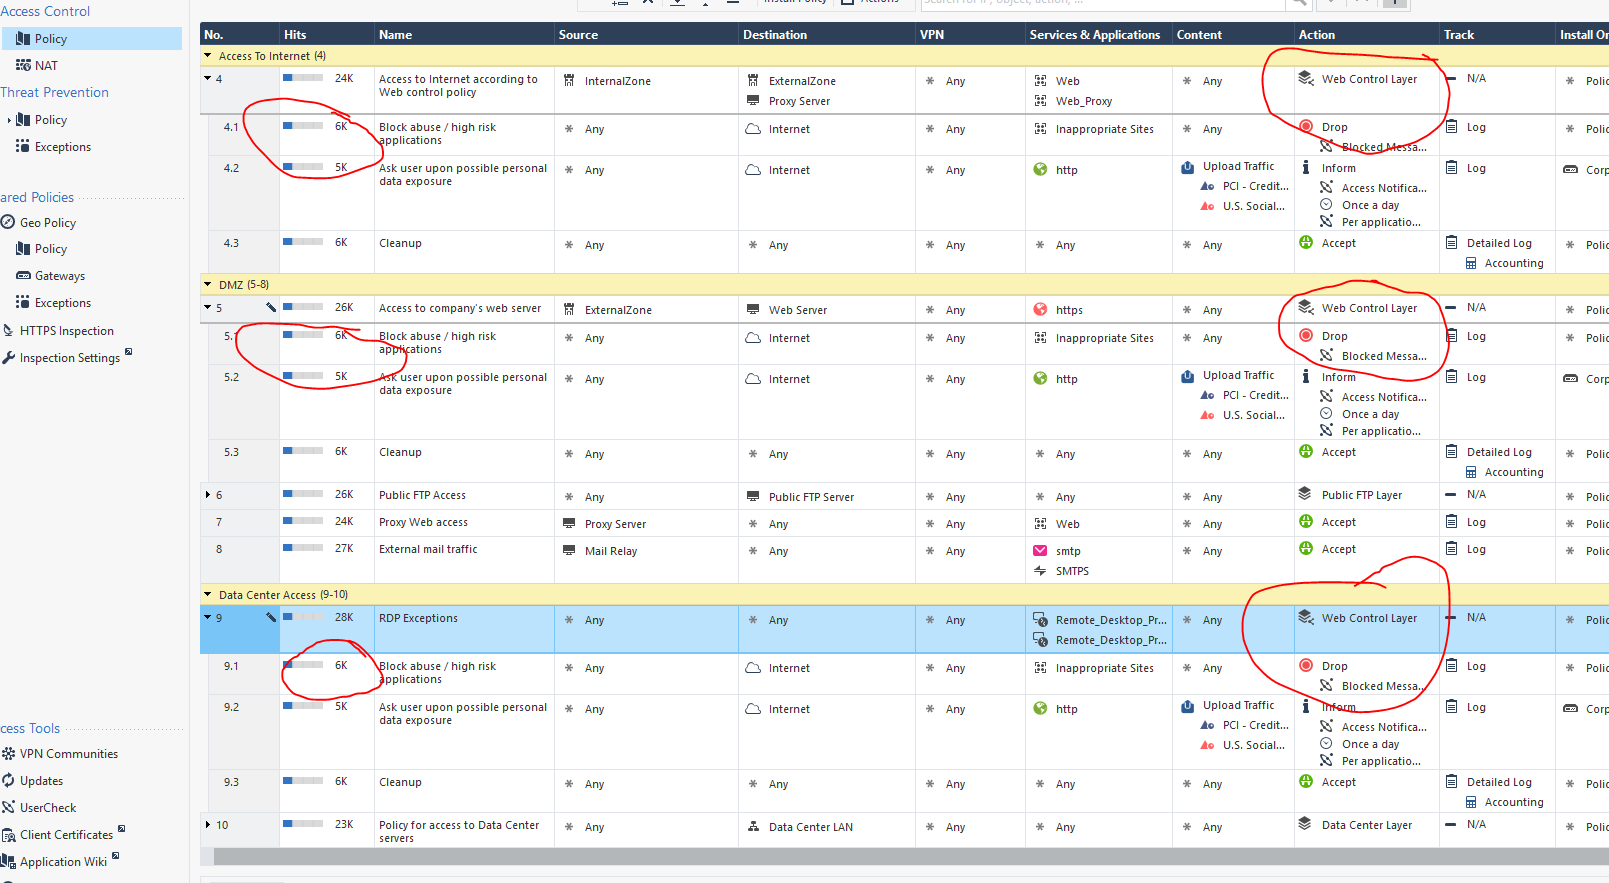Collapse the DMZ (5-8) section
This screenshot has height=883, width=1609.
208,285
